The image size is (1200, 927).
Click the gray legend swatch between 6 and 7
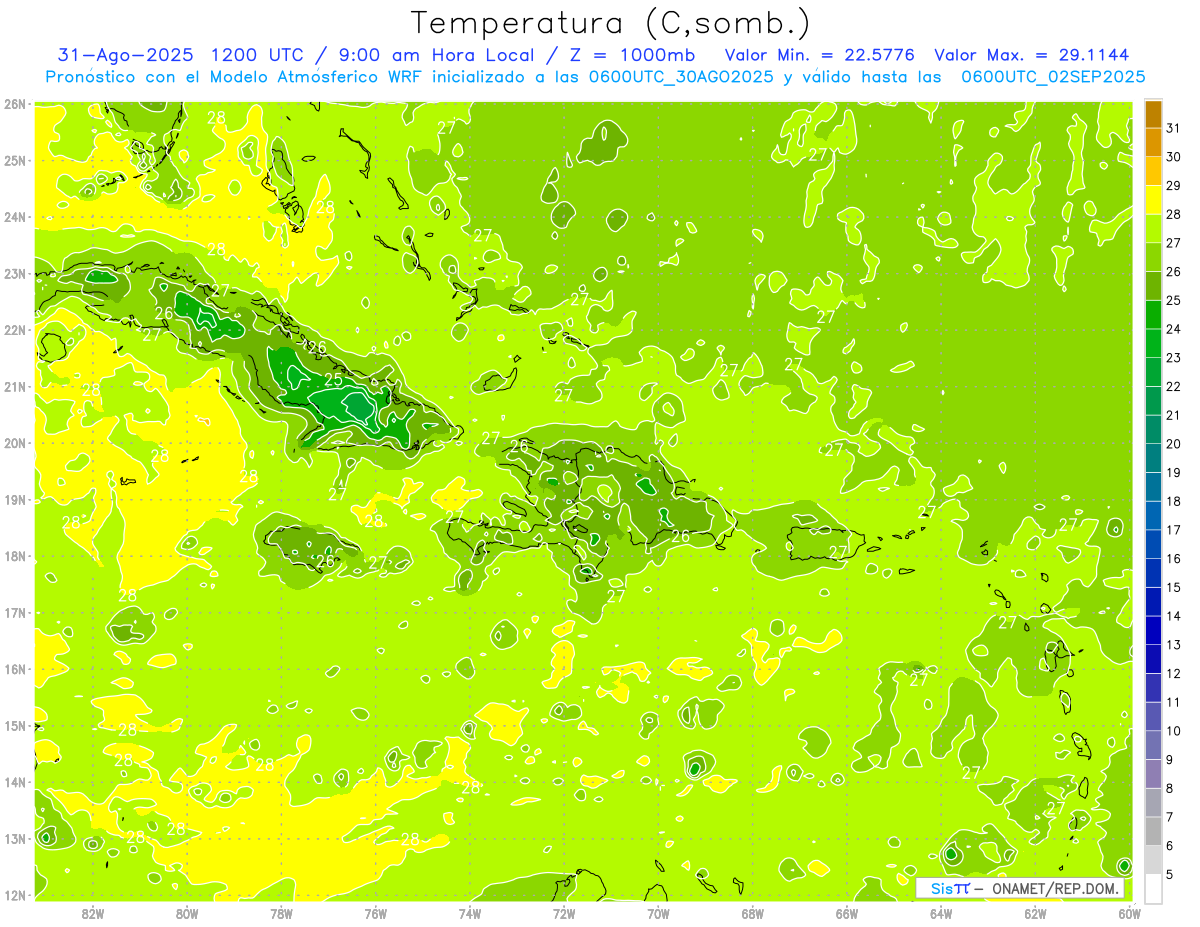[x=1153, y=831]
